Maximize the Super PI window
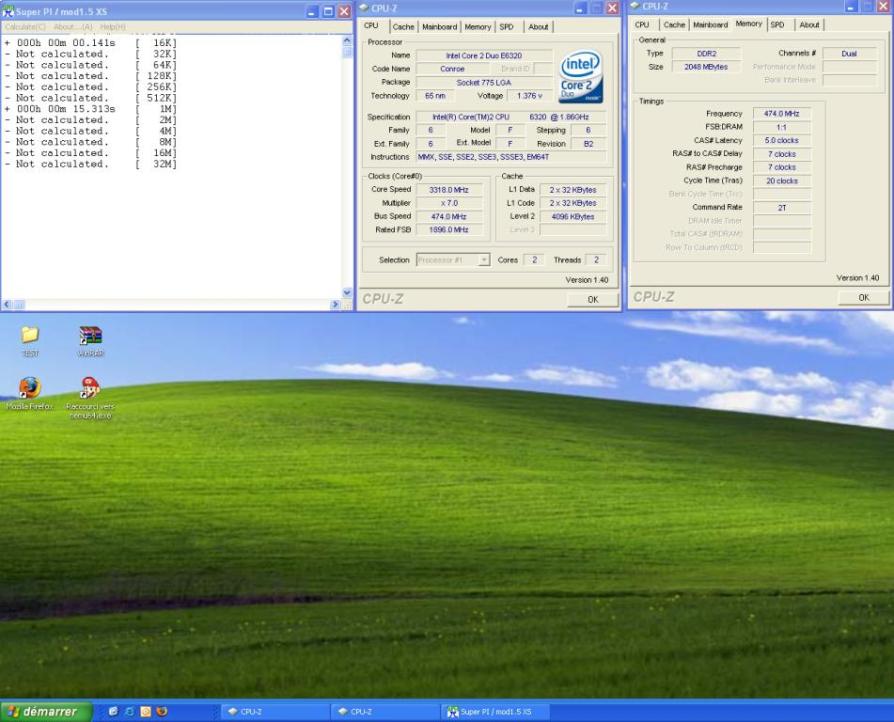Screen dimensions: 894x722 click(x=328, y=11)
